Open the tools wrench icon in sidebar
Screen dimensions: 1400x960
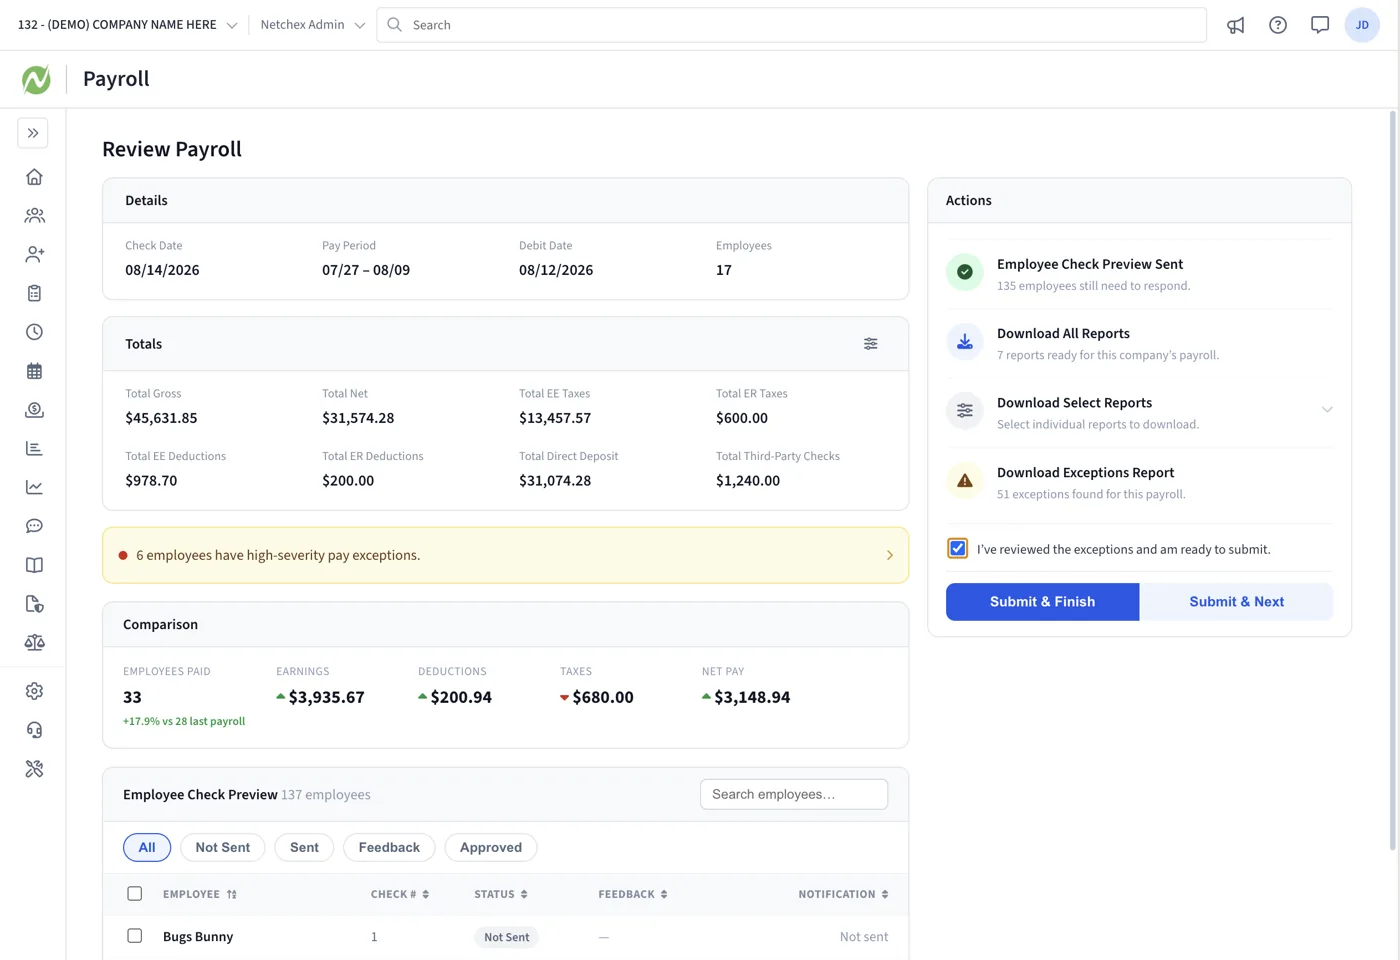click(x=34, y=769)
